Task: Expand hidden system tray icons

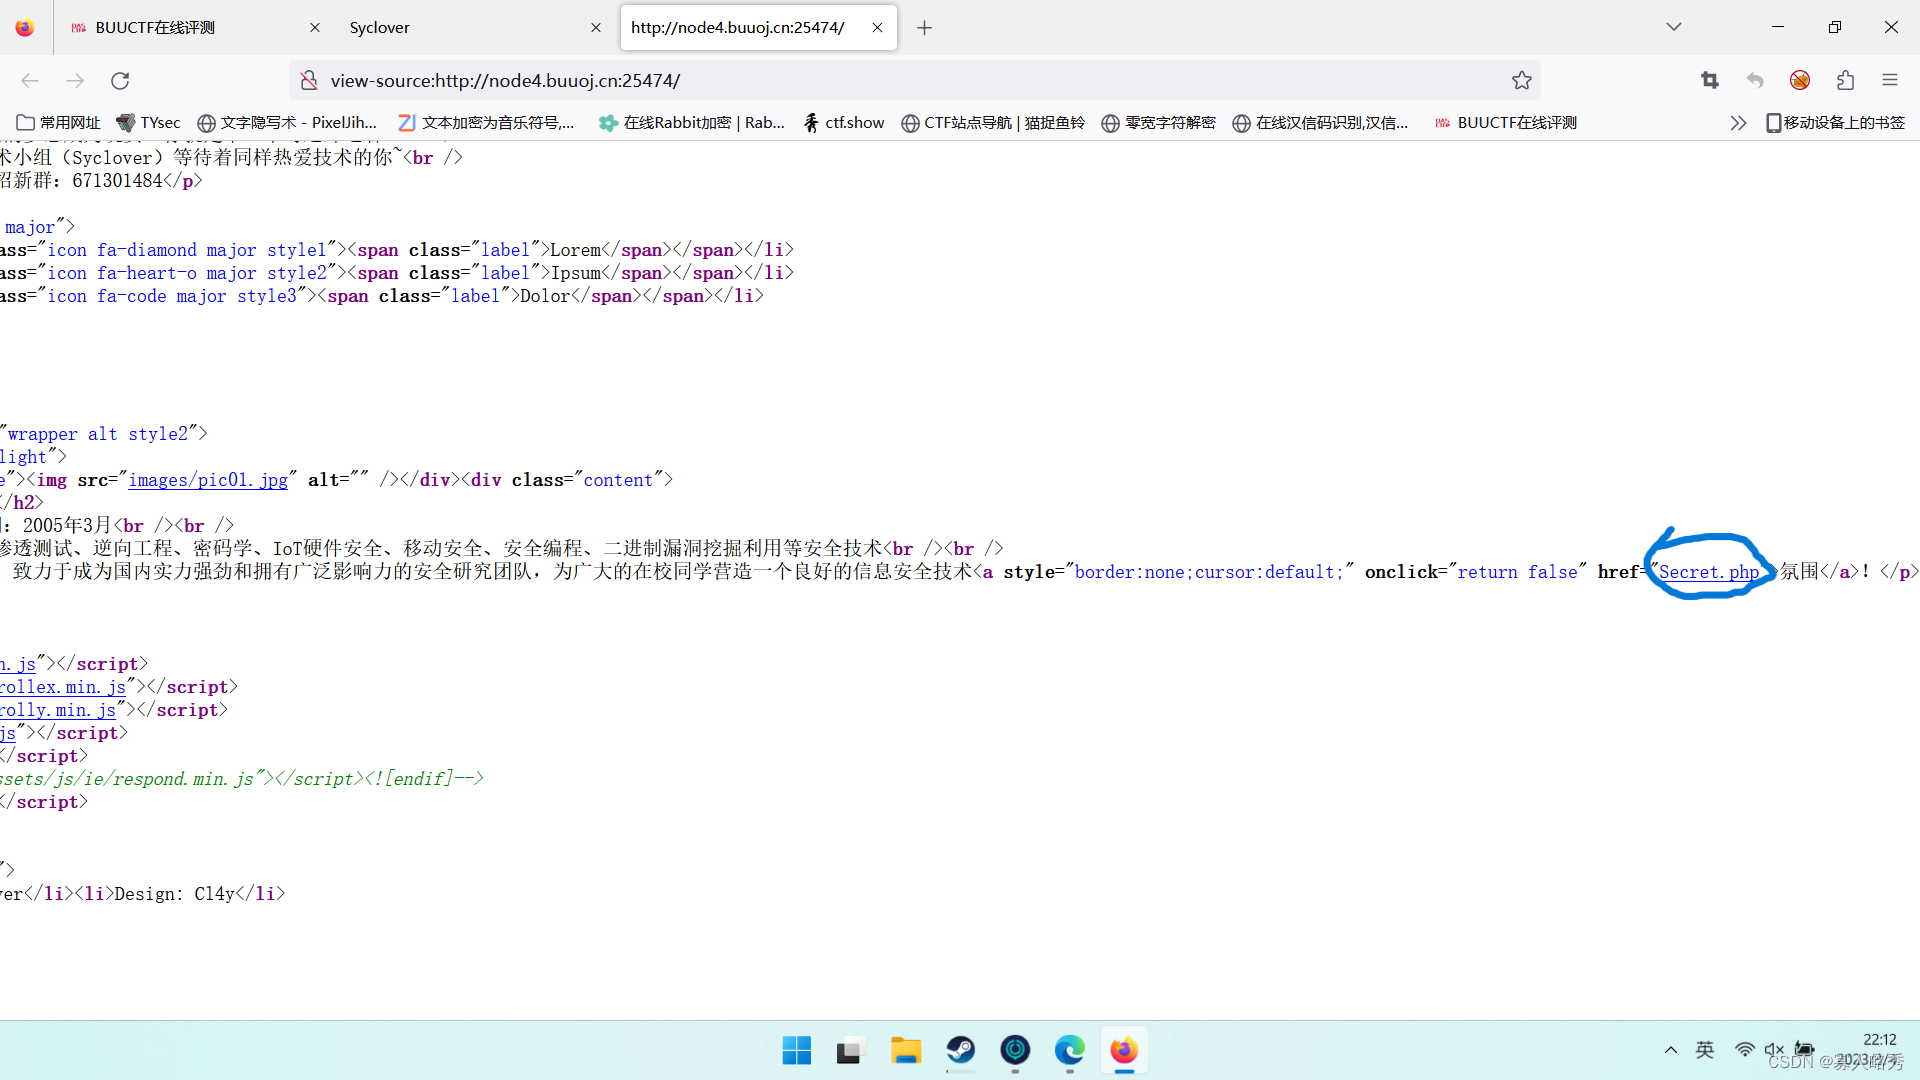Action: (1670, 1050)
